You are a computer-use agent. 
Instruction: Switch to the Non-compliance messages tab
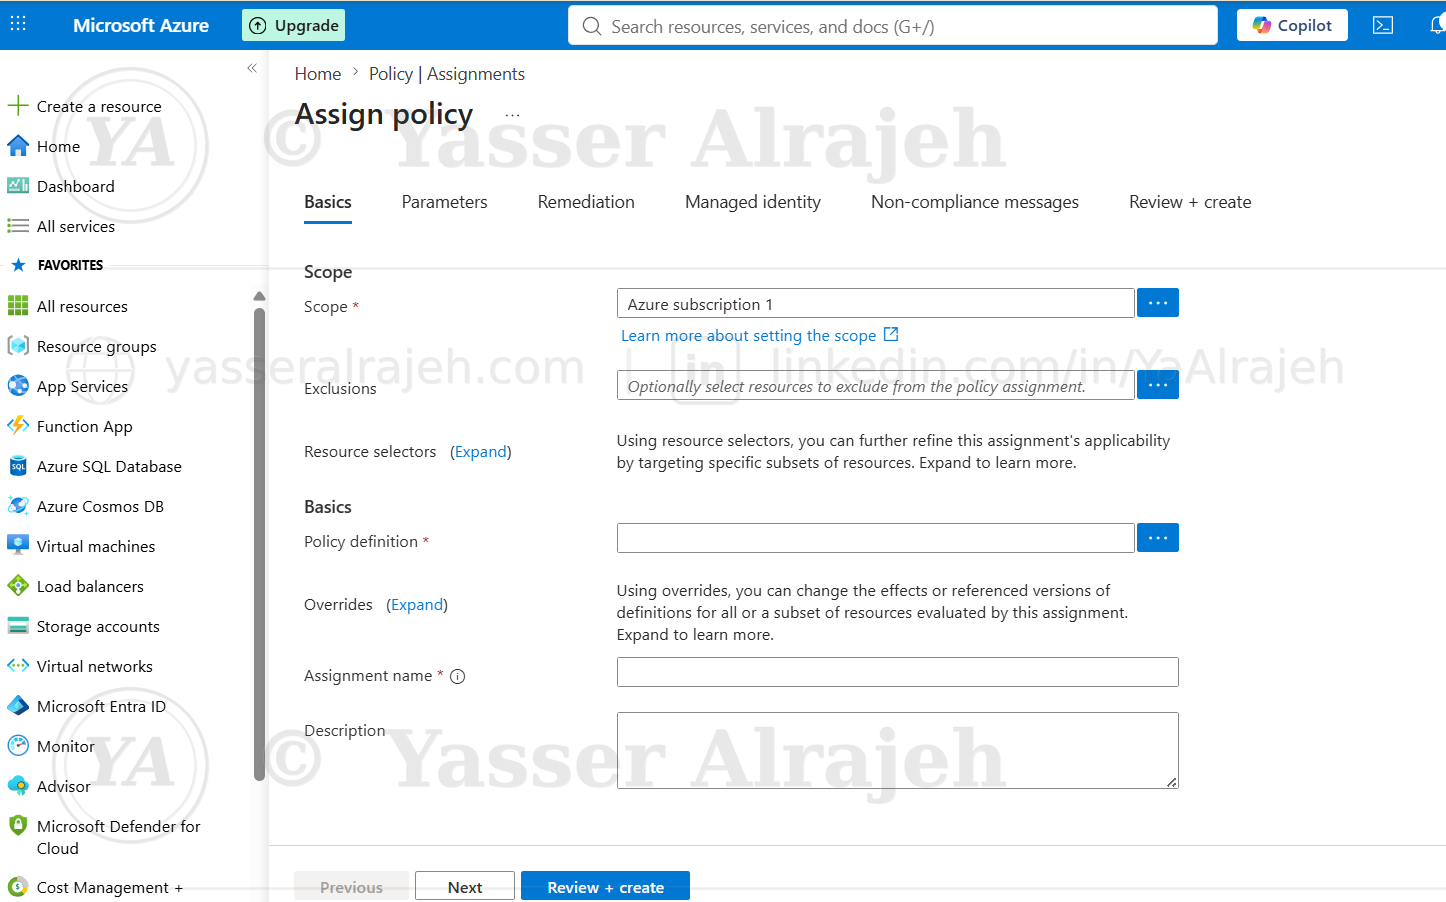(x=975, y=202)
